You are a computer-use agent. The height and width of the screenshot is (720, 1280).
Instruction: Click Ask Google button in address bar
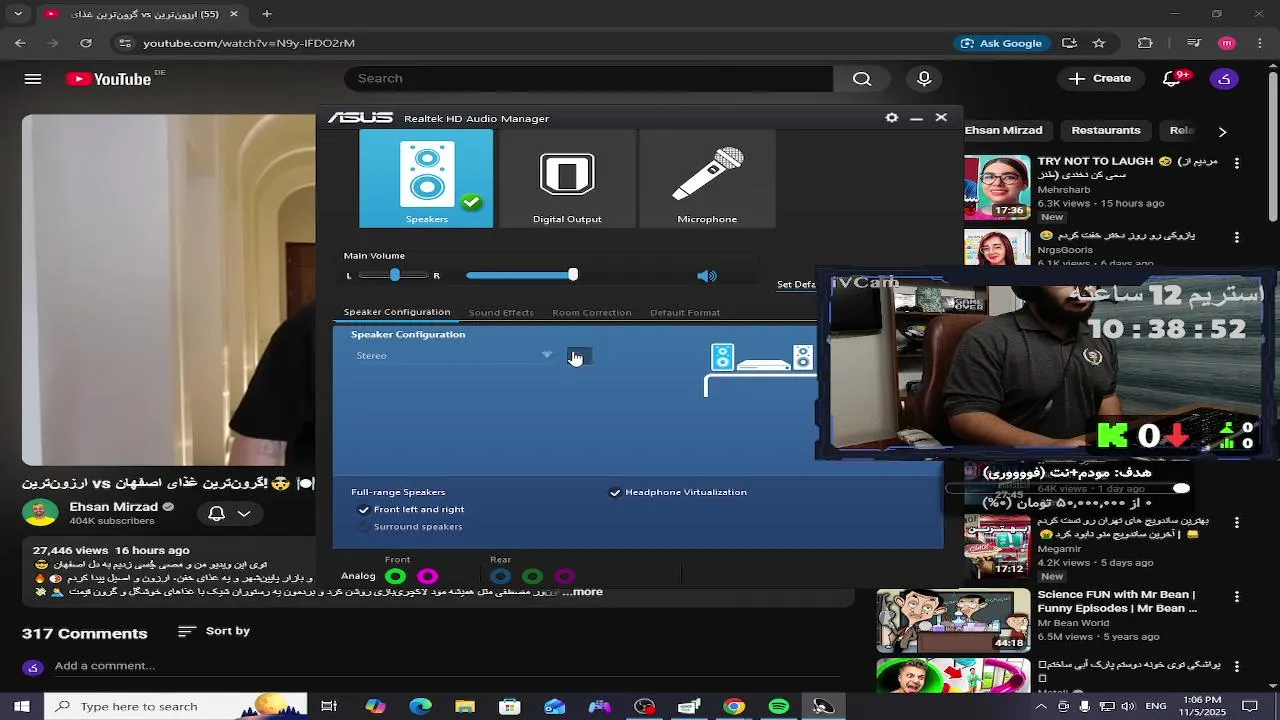coord(1001,43)
